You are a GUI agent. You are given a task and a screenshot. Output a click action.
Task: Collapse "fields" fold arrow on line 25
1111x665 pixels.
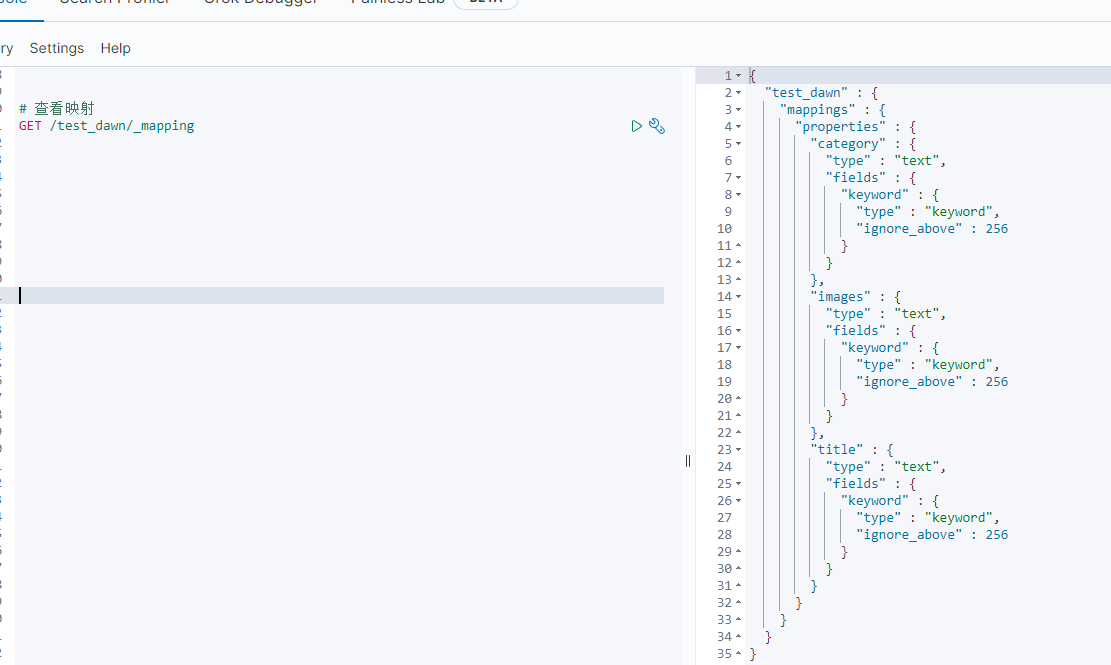[738, 484]
